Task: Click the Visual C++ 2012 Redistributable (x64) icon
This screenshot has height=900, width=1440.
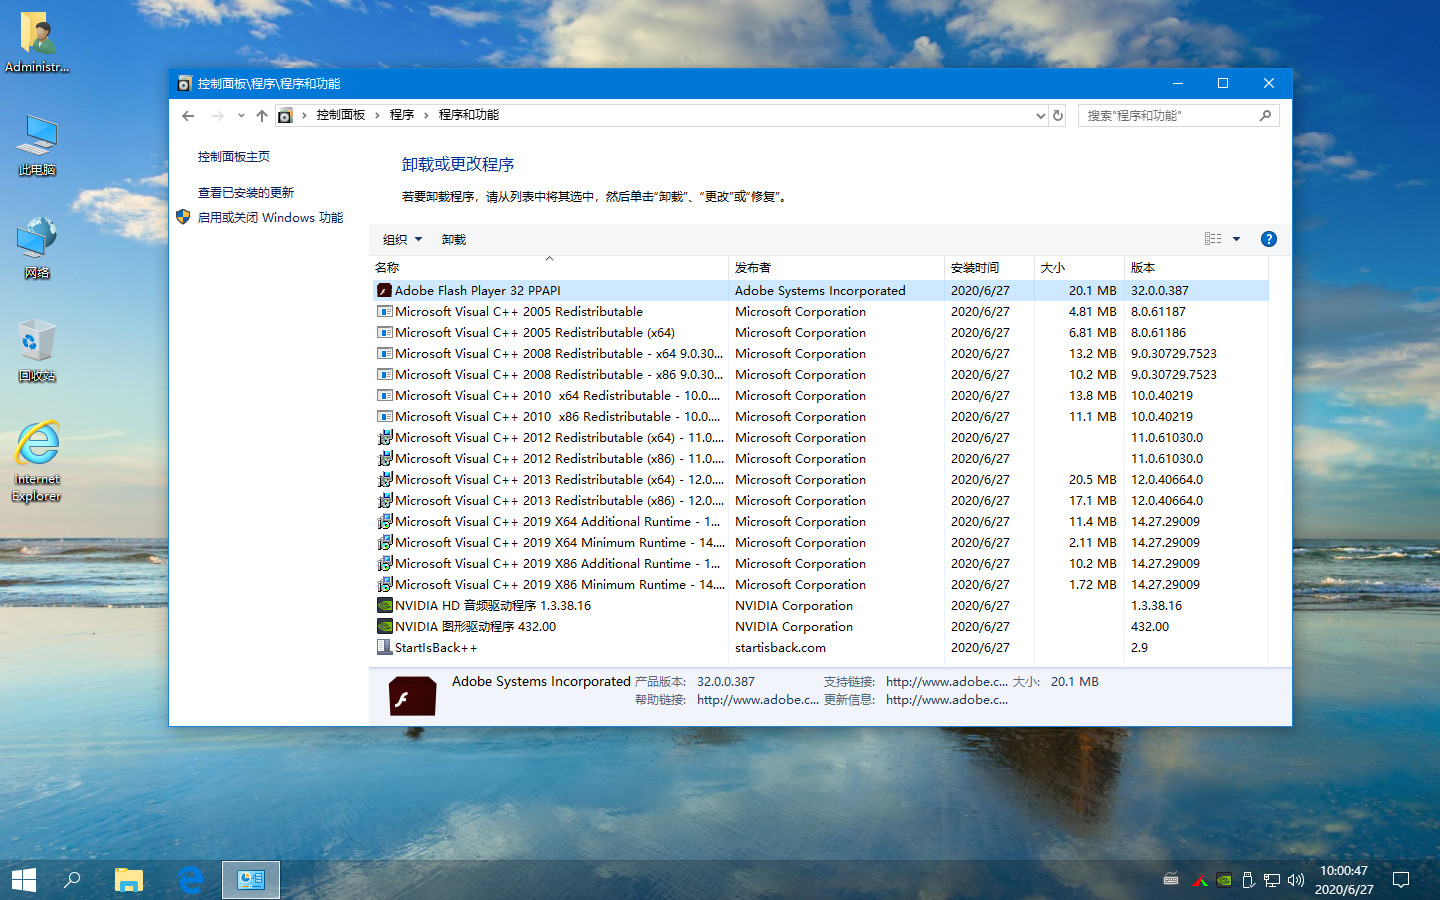Action: (x=384, y=437)
